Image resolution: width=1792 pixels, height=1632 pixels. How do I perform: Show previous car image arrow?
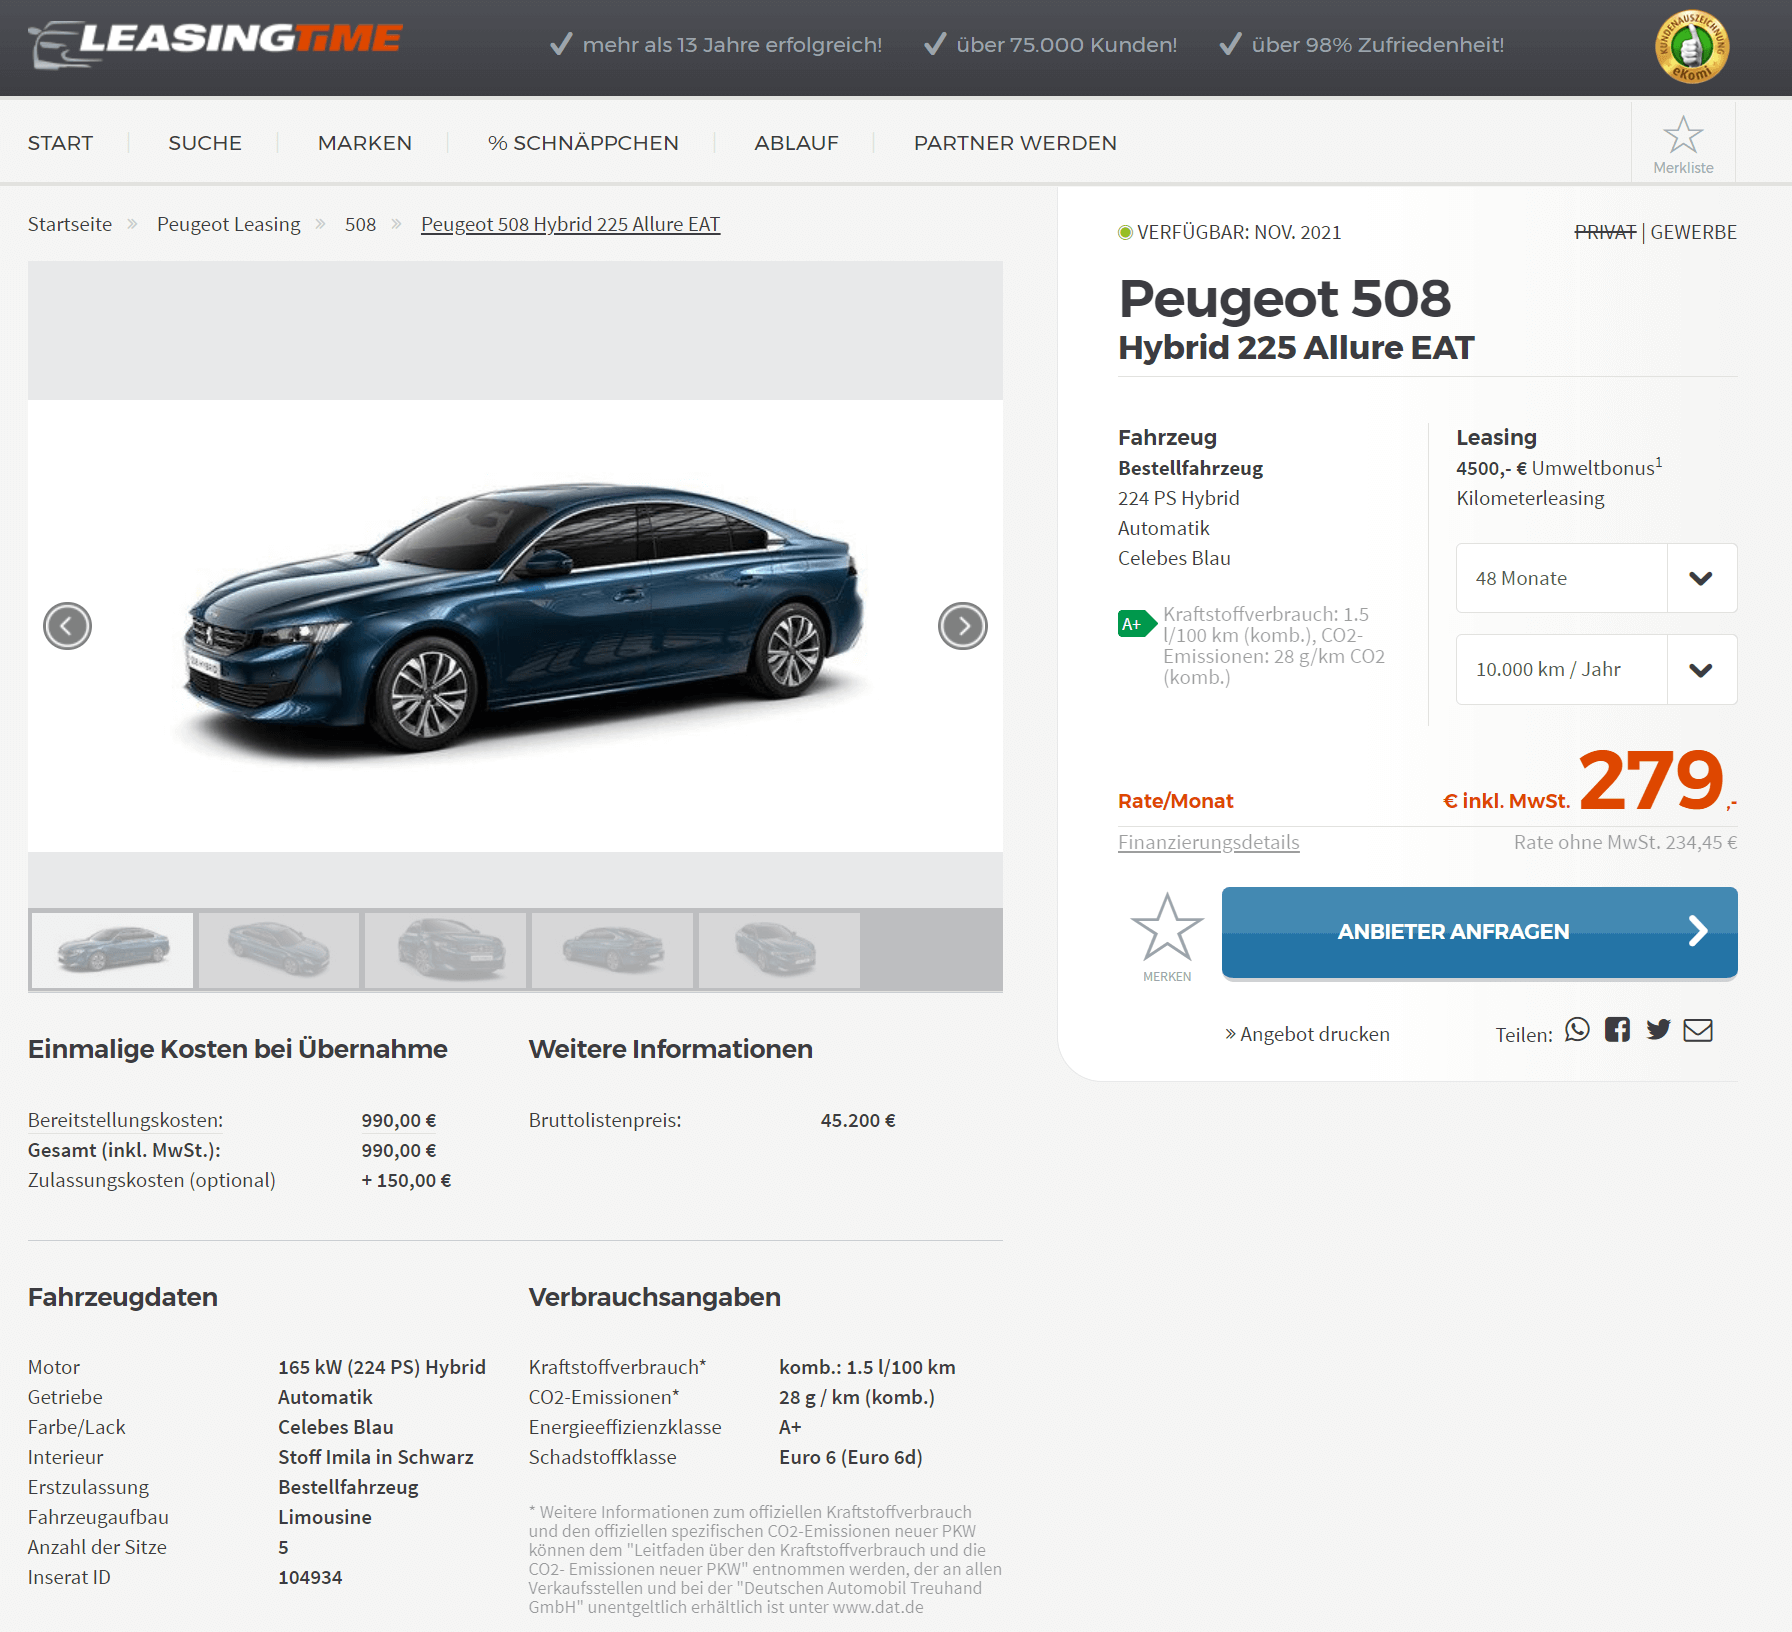coord(67,626)
